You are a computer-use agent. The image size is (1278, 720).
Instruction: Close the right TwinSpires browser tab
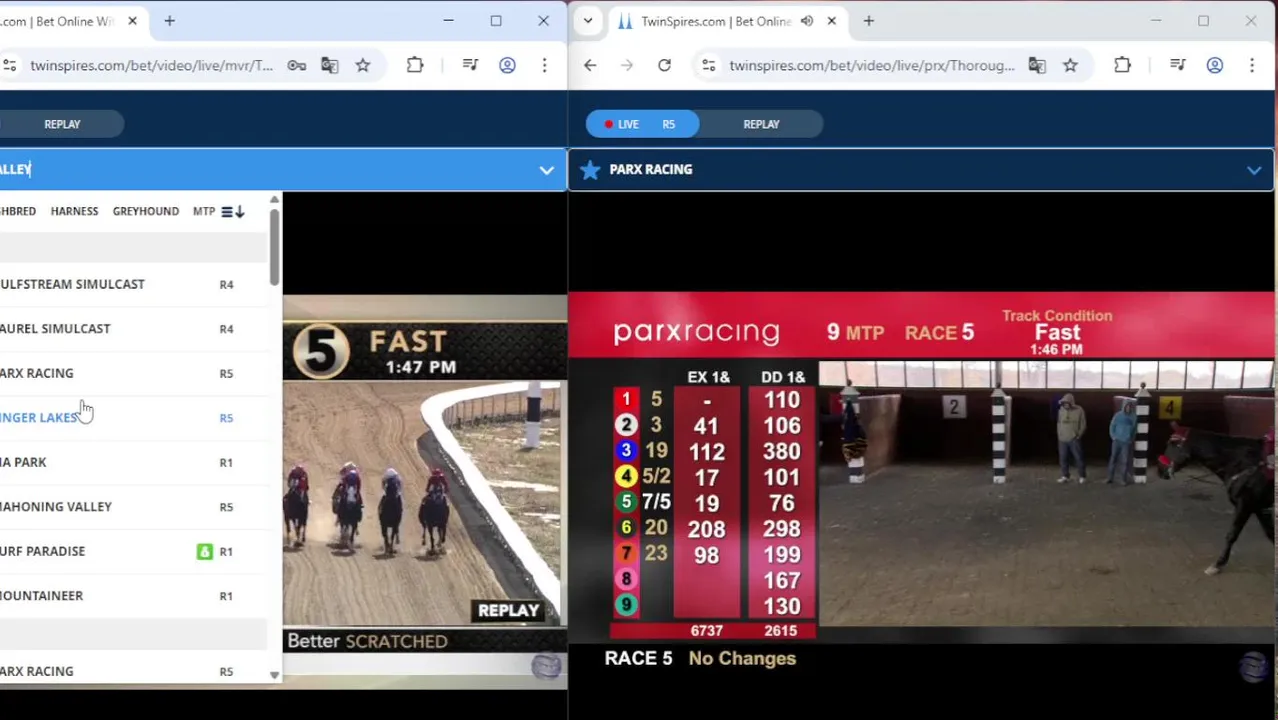pyautogui.click(x=831, y=21)
